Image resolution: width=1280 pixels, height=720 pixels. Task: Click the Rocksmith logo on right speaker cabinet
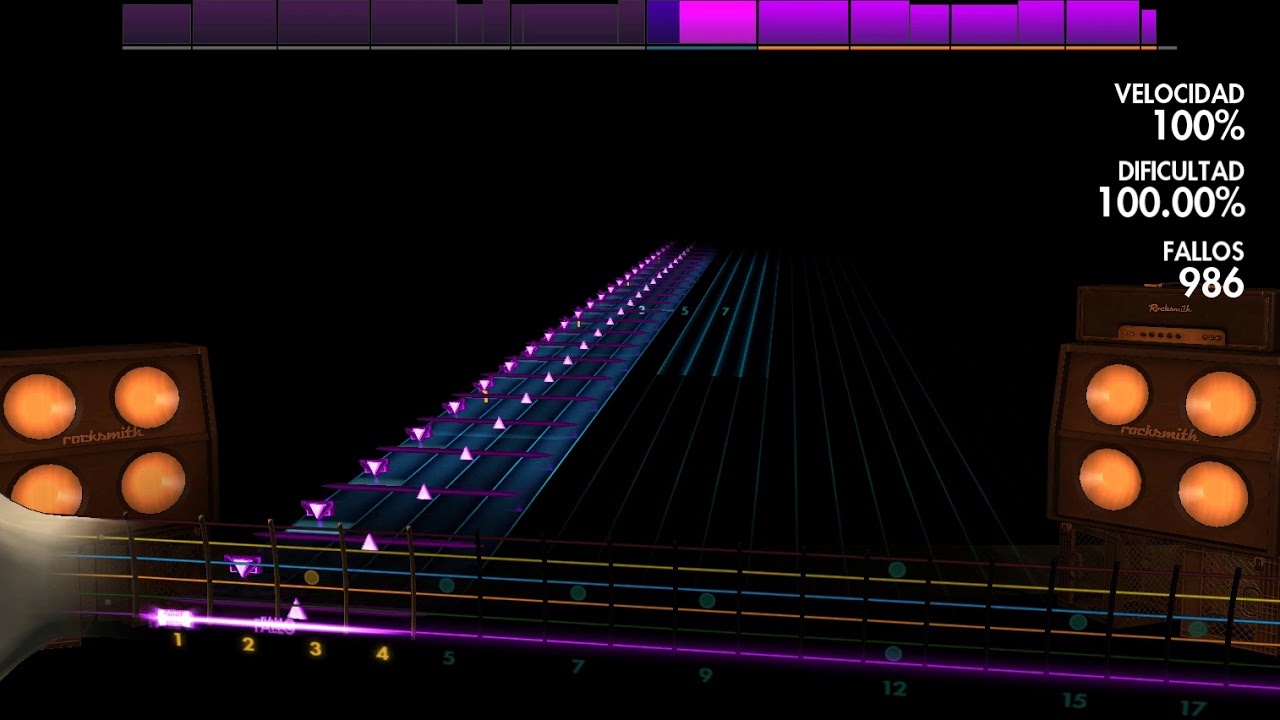[x=1158, y=432]
